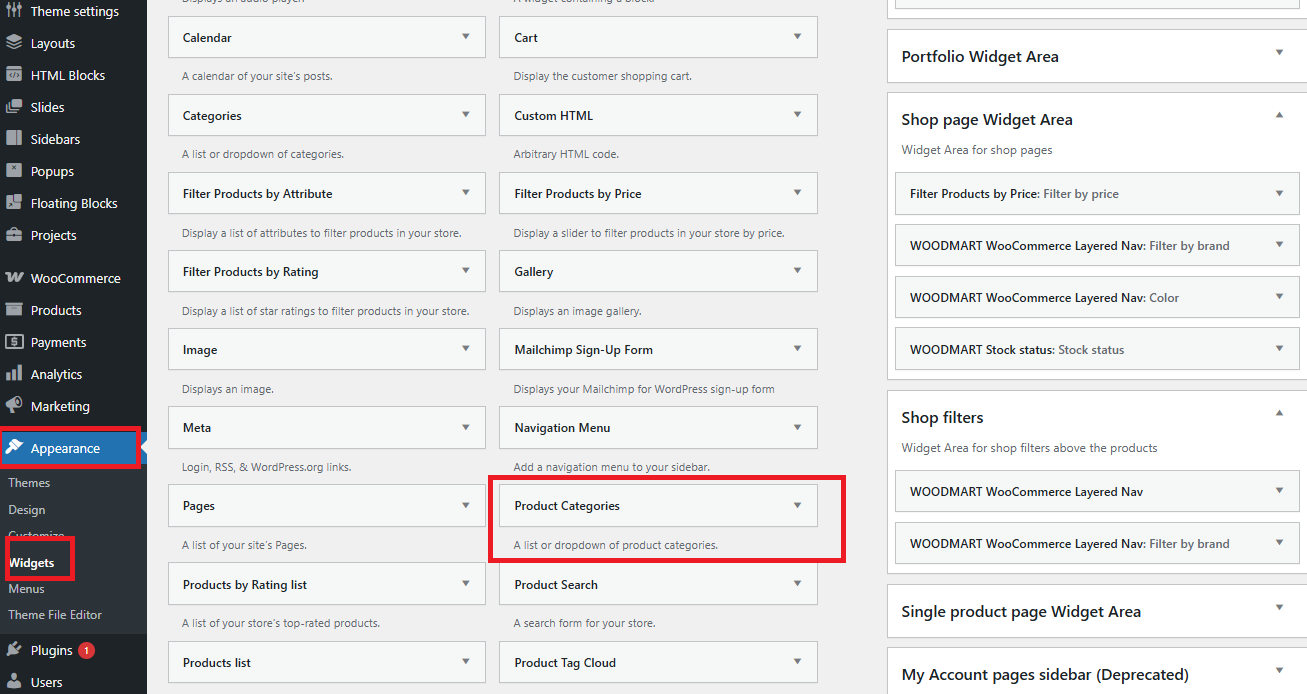Expand the Meta widget arrow

(x=466, y=427)
